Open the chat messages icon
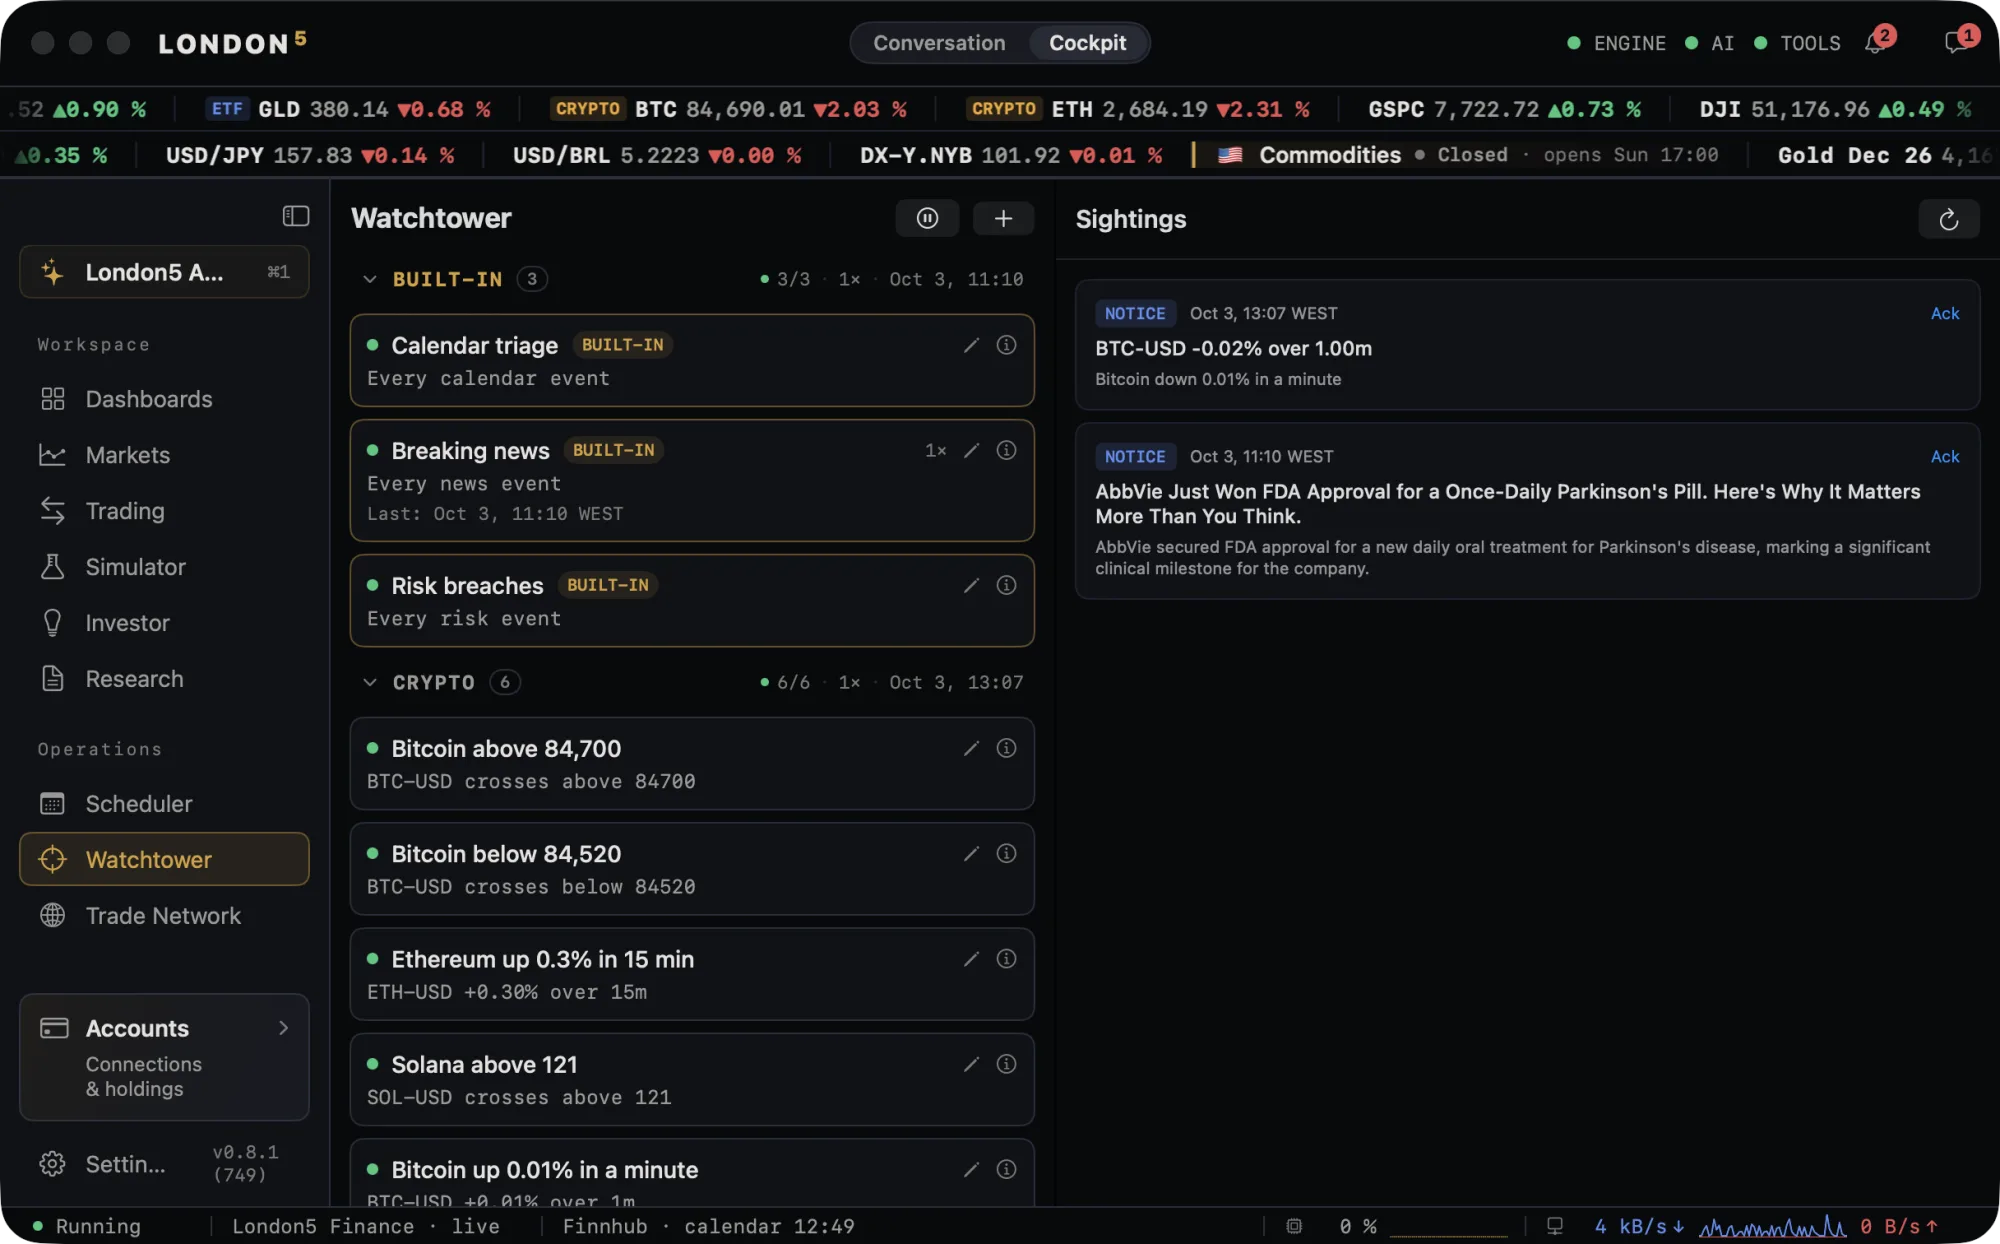Viewport: 2000px width, 1244px height. click(1956, 43)
